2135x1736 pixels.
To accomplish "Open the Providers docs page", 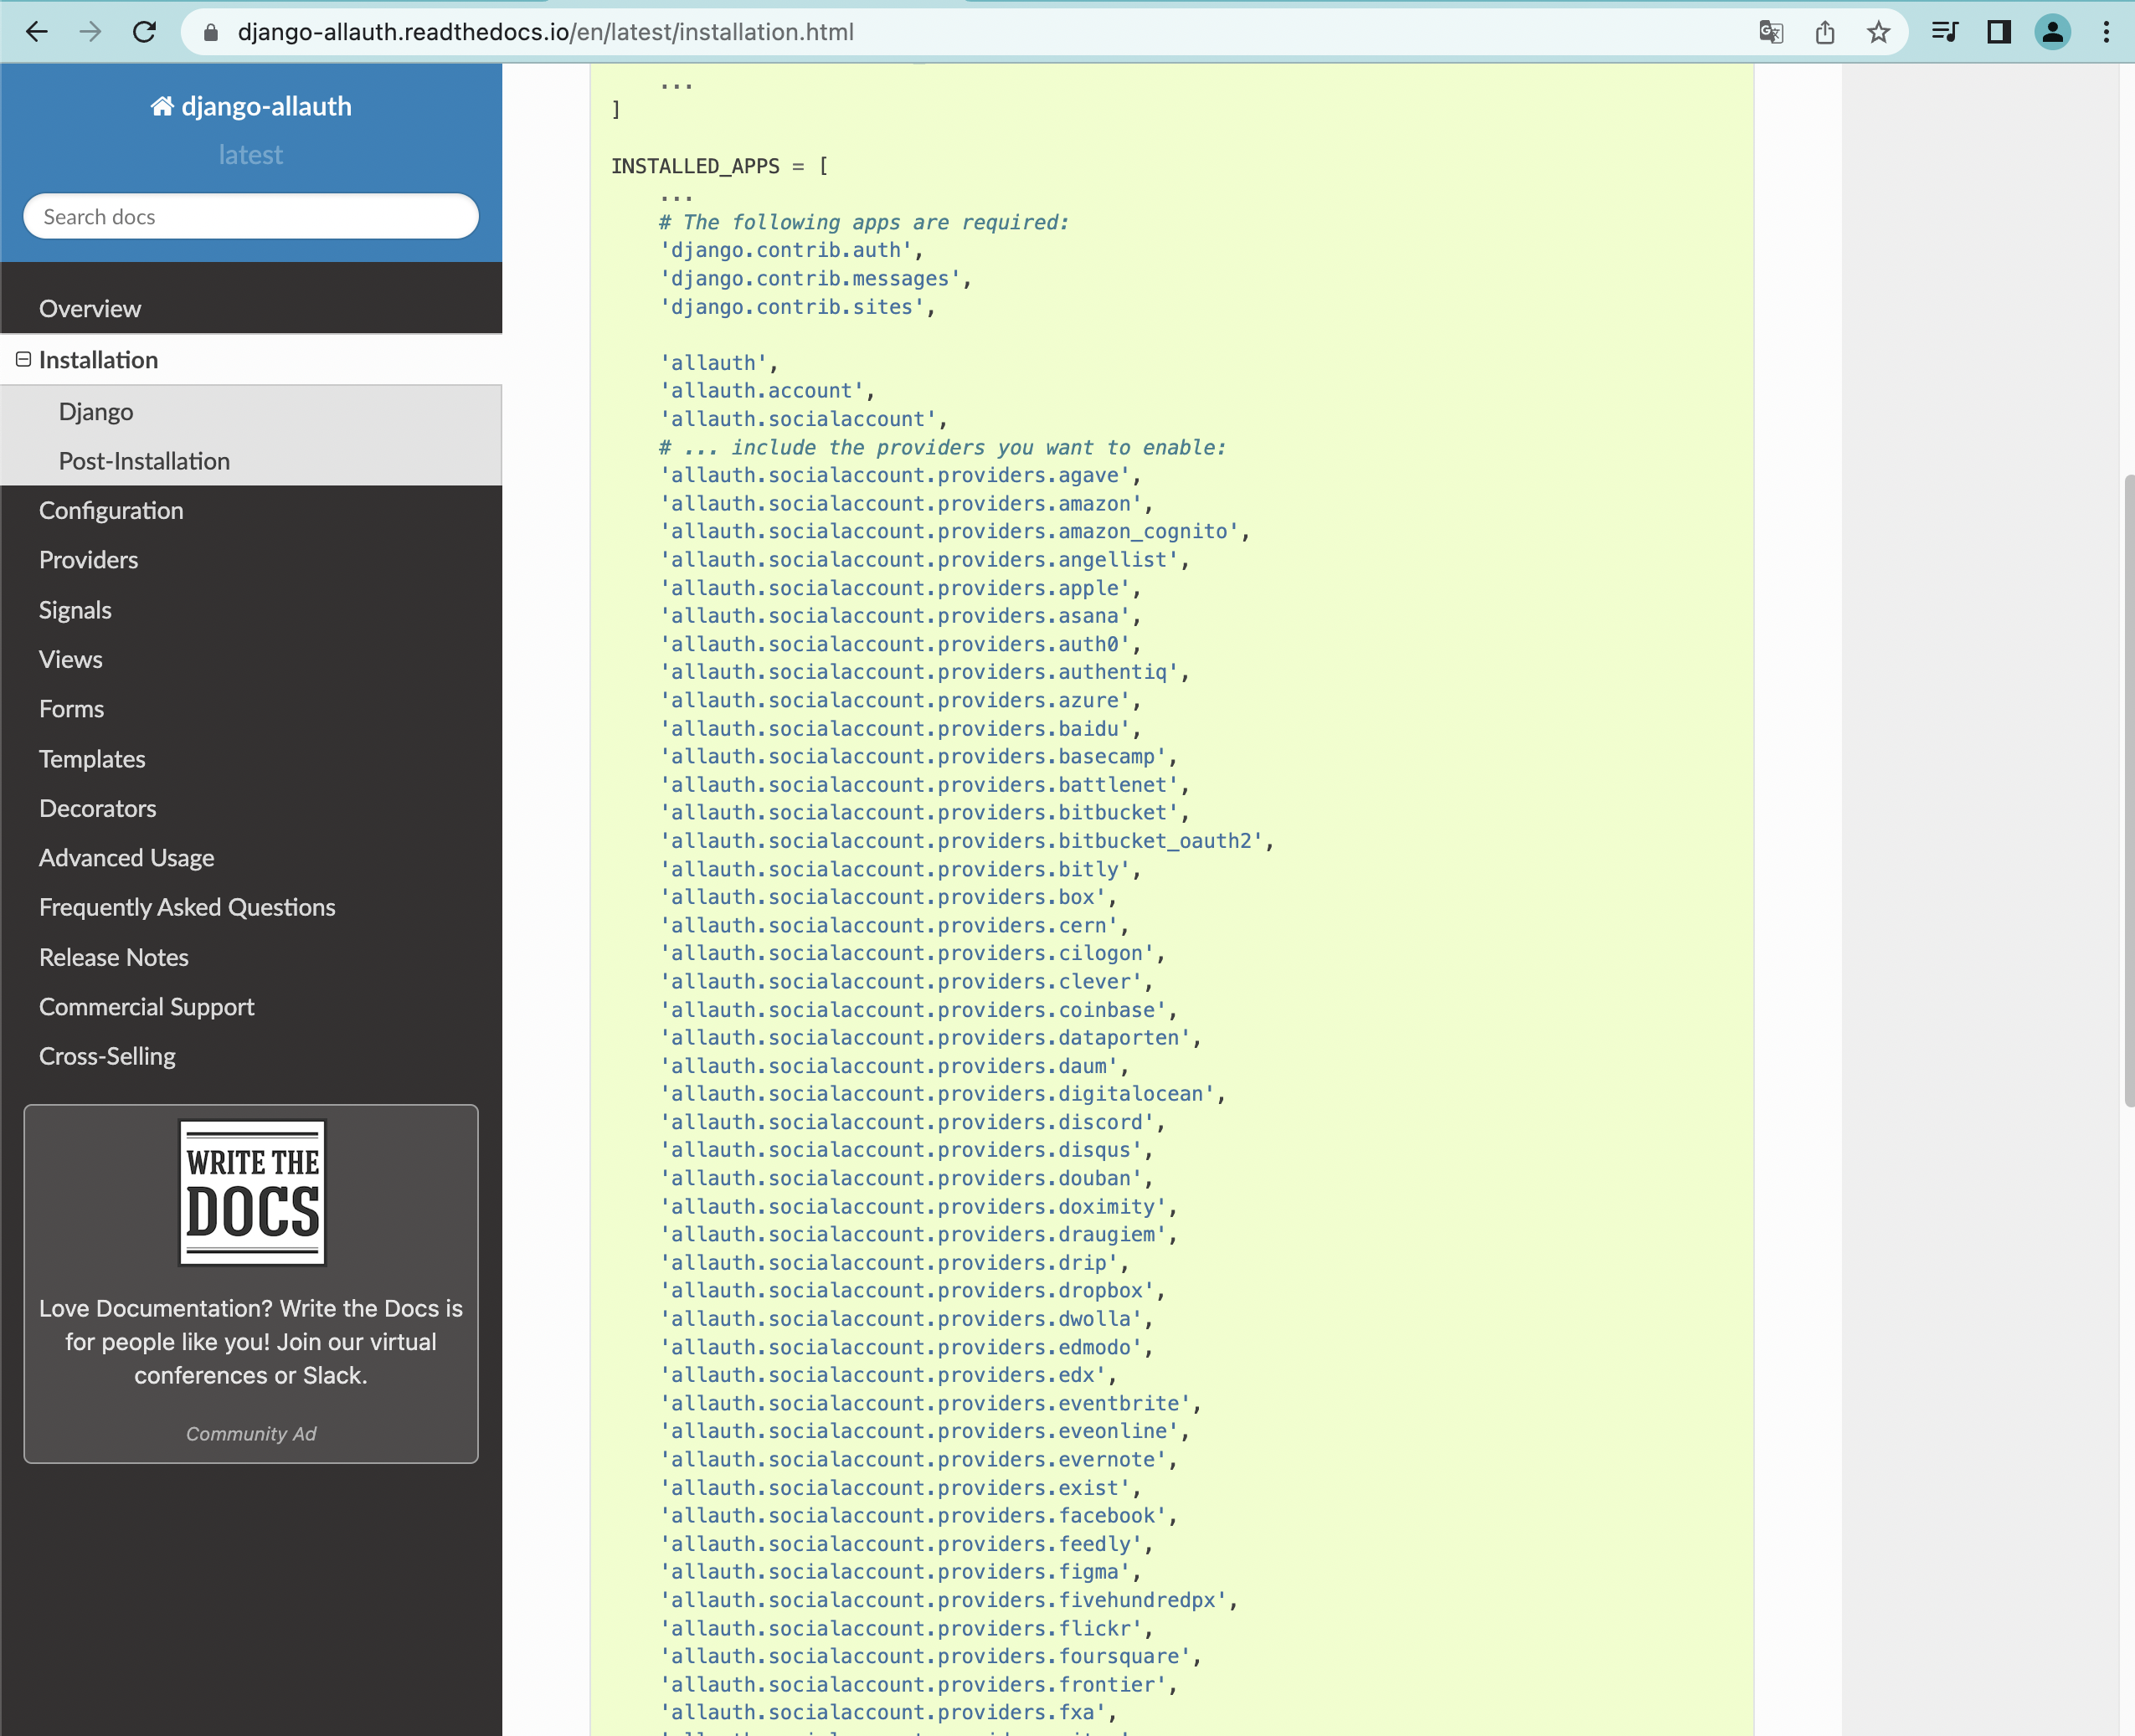I will [x=251, y=559].
